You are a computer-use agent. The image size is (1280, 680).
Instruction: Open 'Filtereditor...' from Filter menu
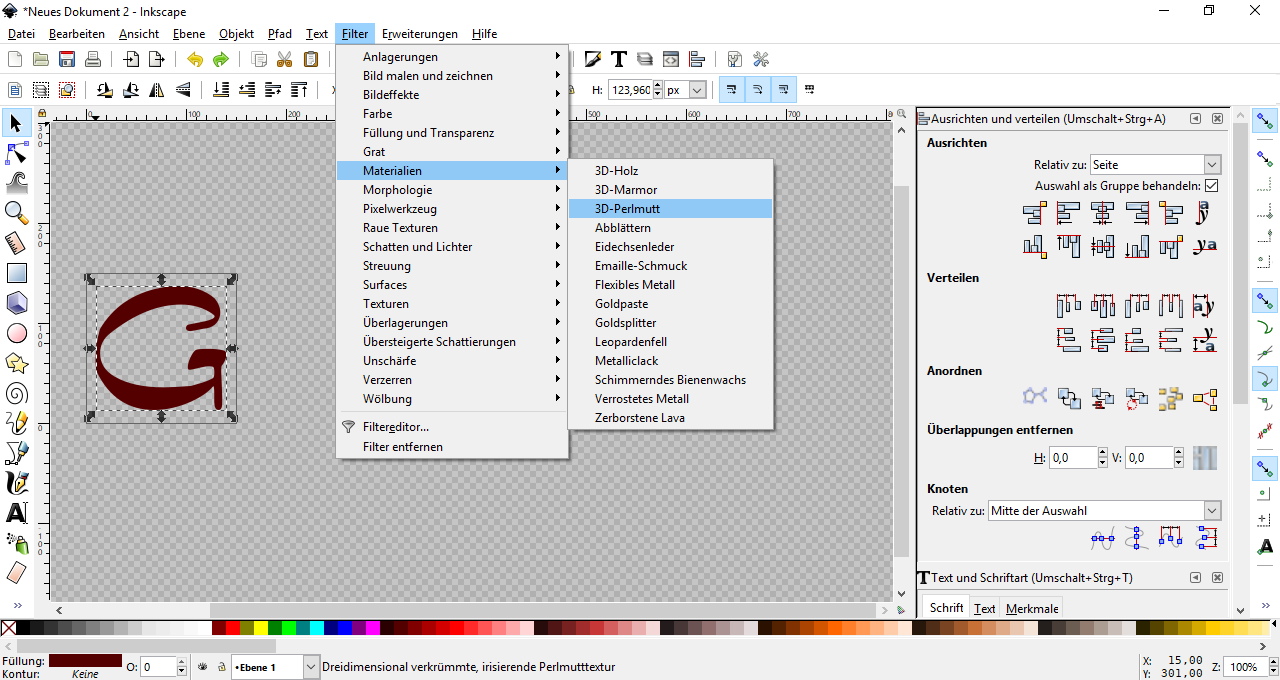tap(395, 427)
